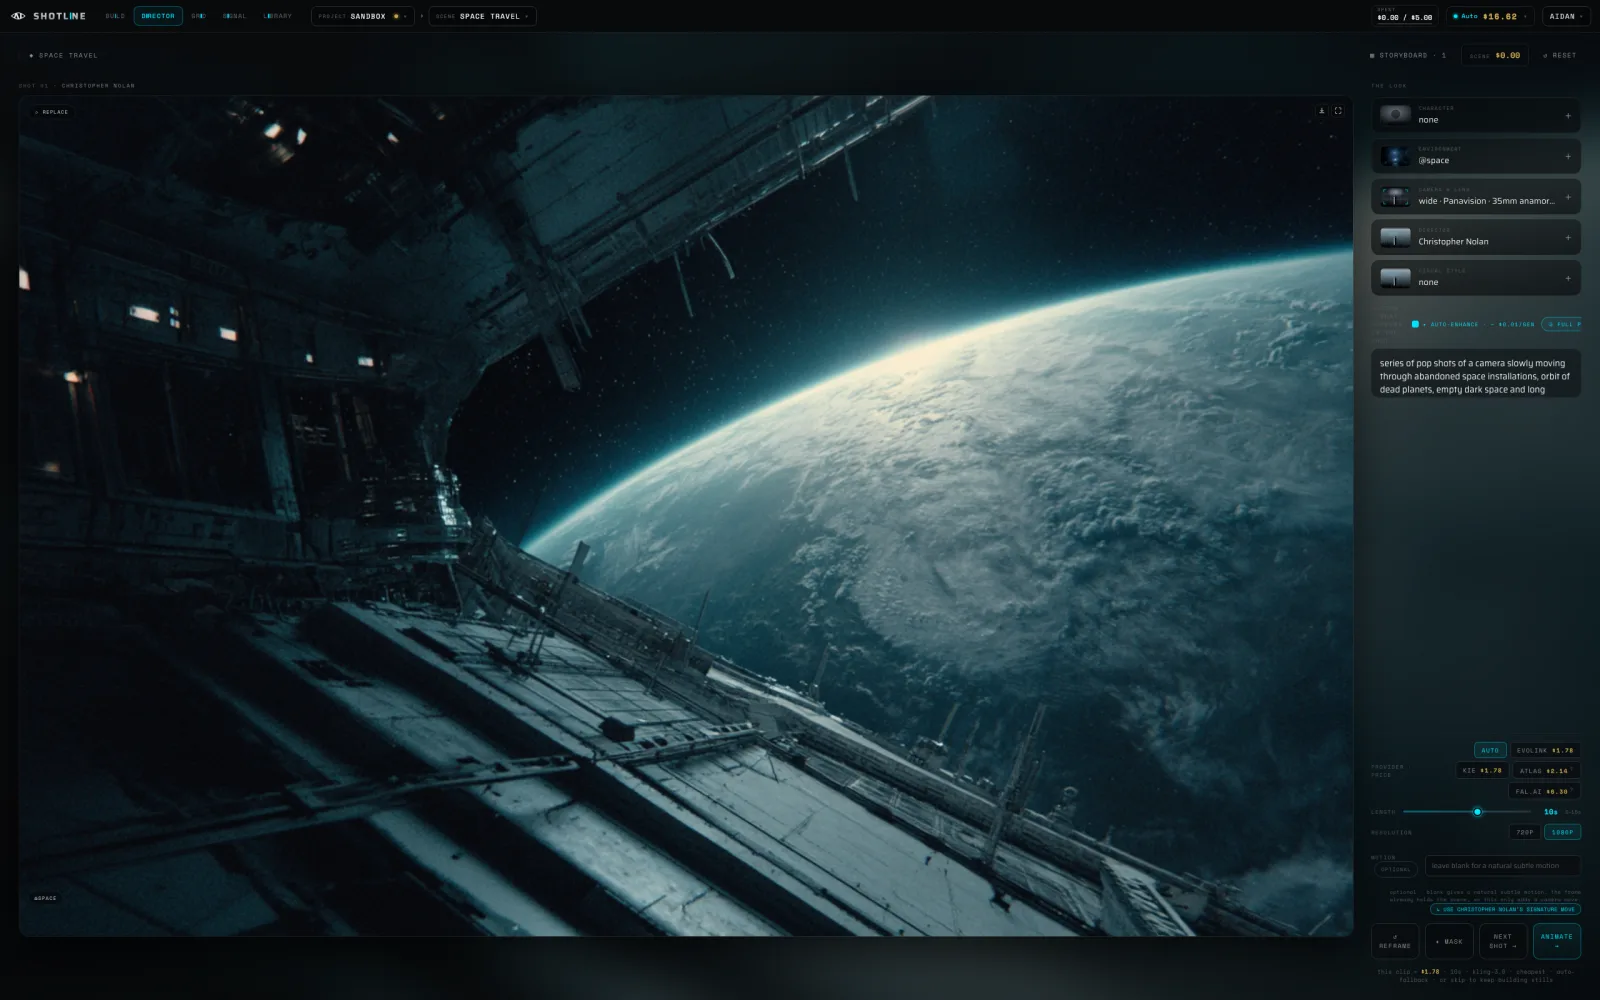Click the Spent $0.00 / $5.00 indicator
This screenshot has width=1600, height=1000.
(x=1405, y=15)
